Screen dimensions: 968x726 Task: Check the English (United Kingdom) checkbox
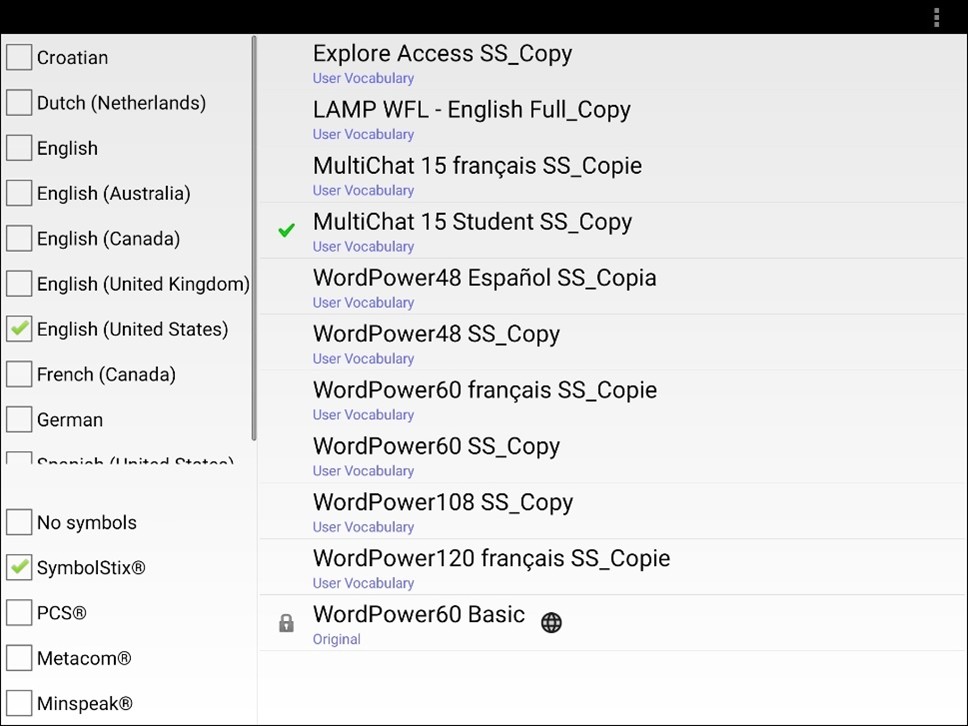point(19,284)
